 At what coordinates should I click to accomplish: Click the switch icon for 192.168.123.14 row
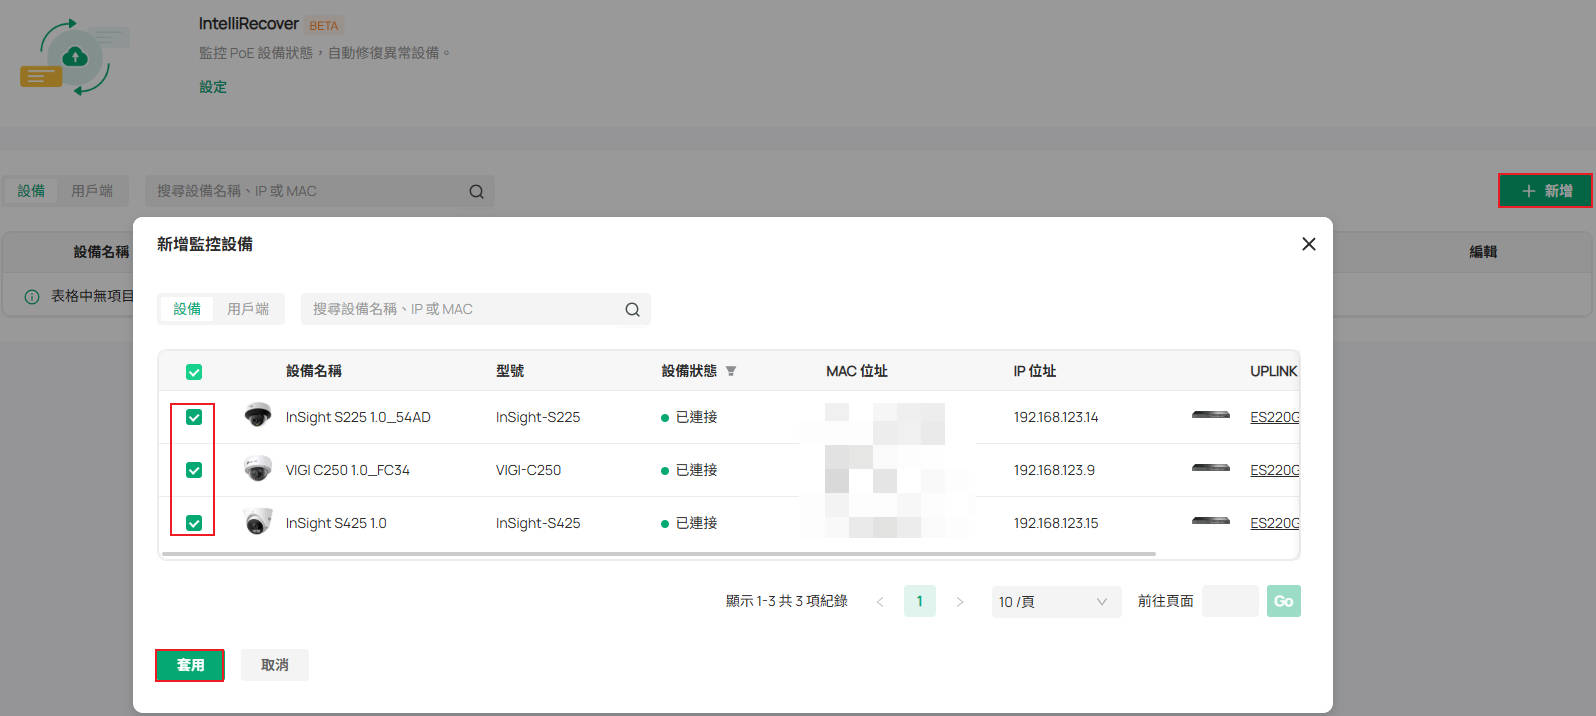(1210, 415)
